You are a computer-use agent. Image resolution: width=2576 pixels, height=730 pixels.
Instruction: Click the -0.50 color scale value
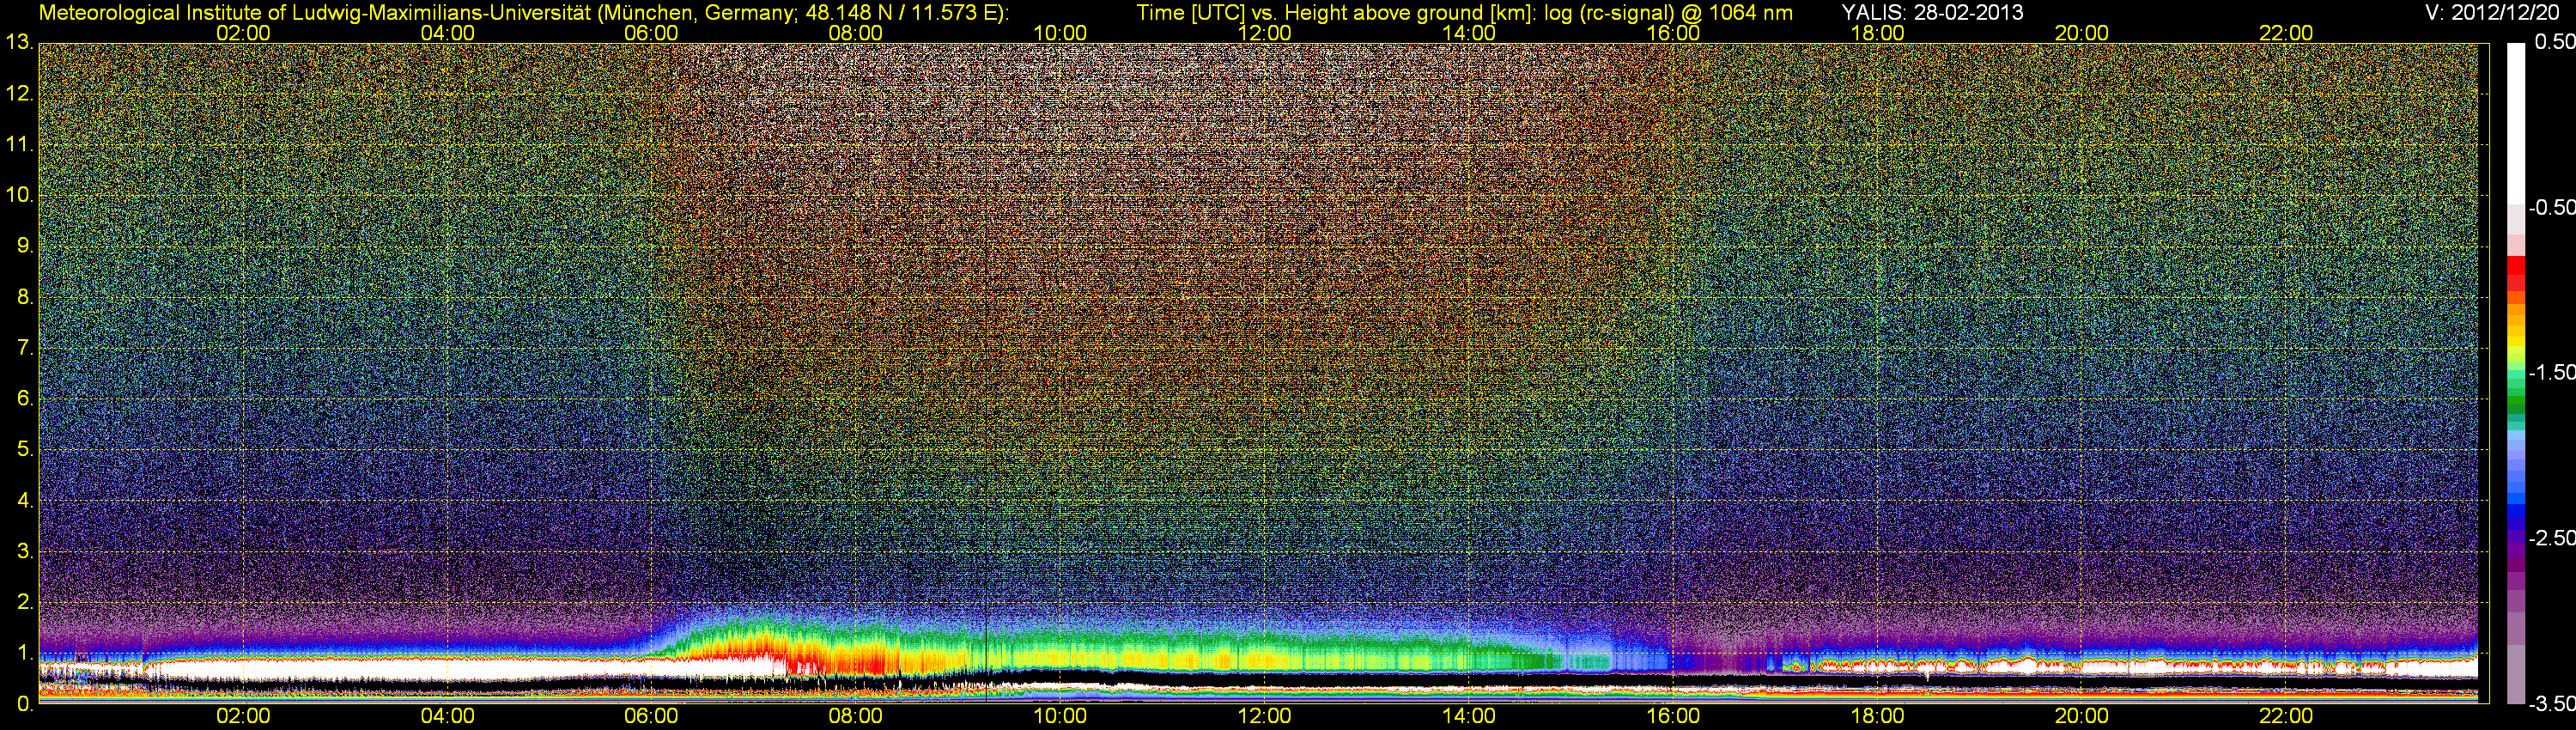tap(2551, 207)
